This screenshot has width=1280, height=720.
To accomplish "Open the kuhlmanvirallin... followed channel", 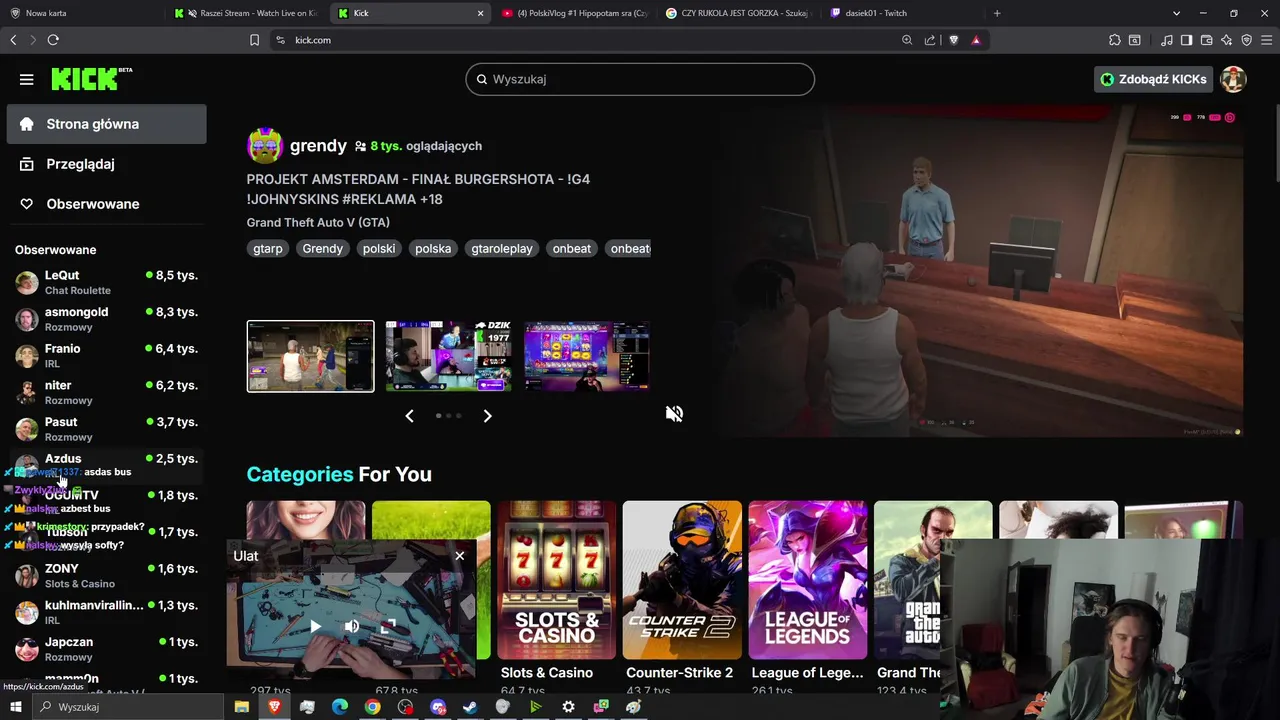I will click(106, 612).
